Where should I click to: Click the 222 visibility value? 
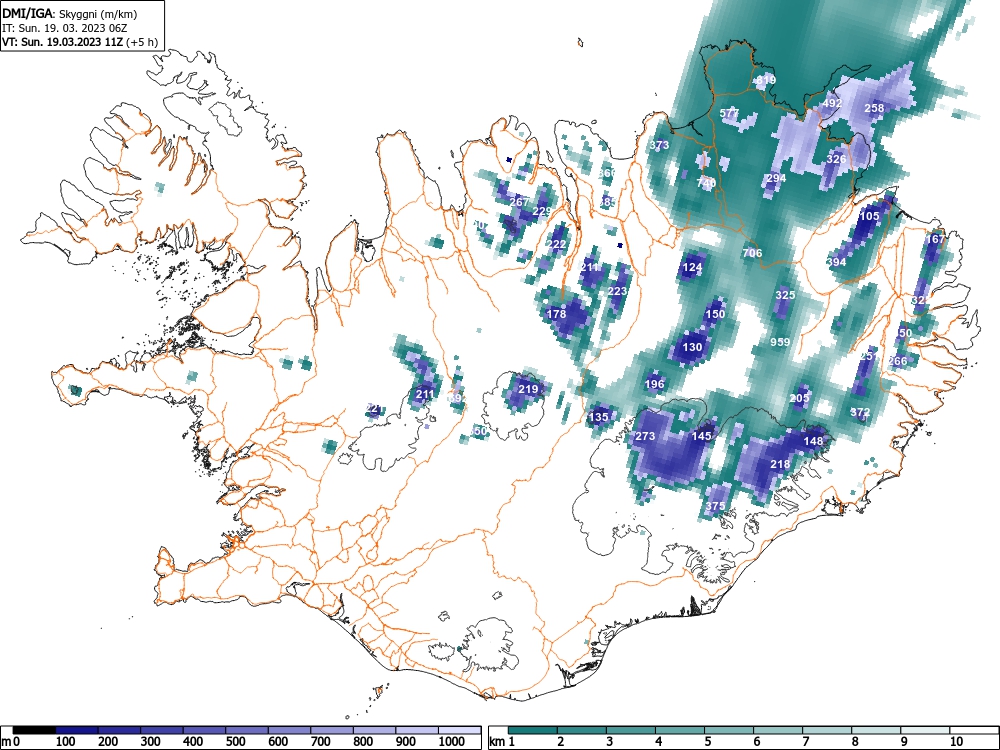tap(557, 245)
